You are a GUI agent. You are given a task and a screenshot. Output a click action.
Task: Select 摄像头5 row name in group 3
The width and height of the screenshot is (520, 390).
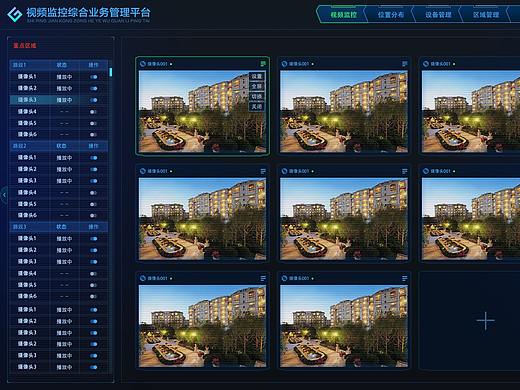pyautogui.click(x=27, y=285)
